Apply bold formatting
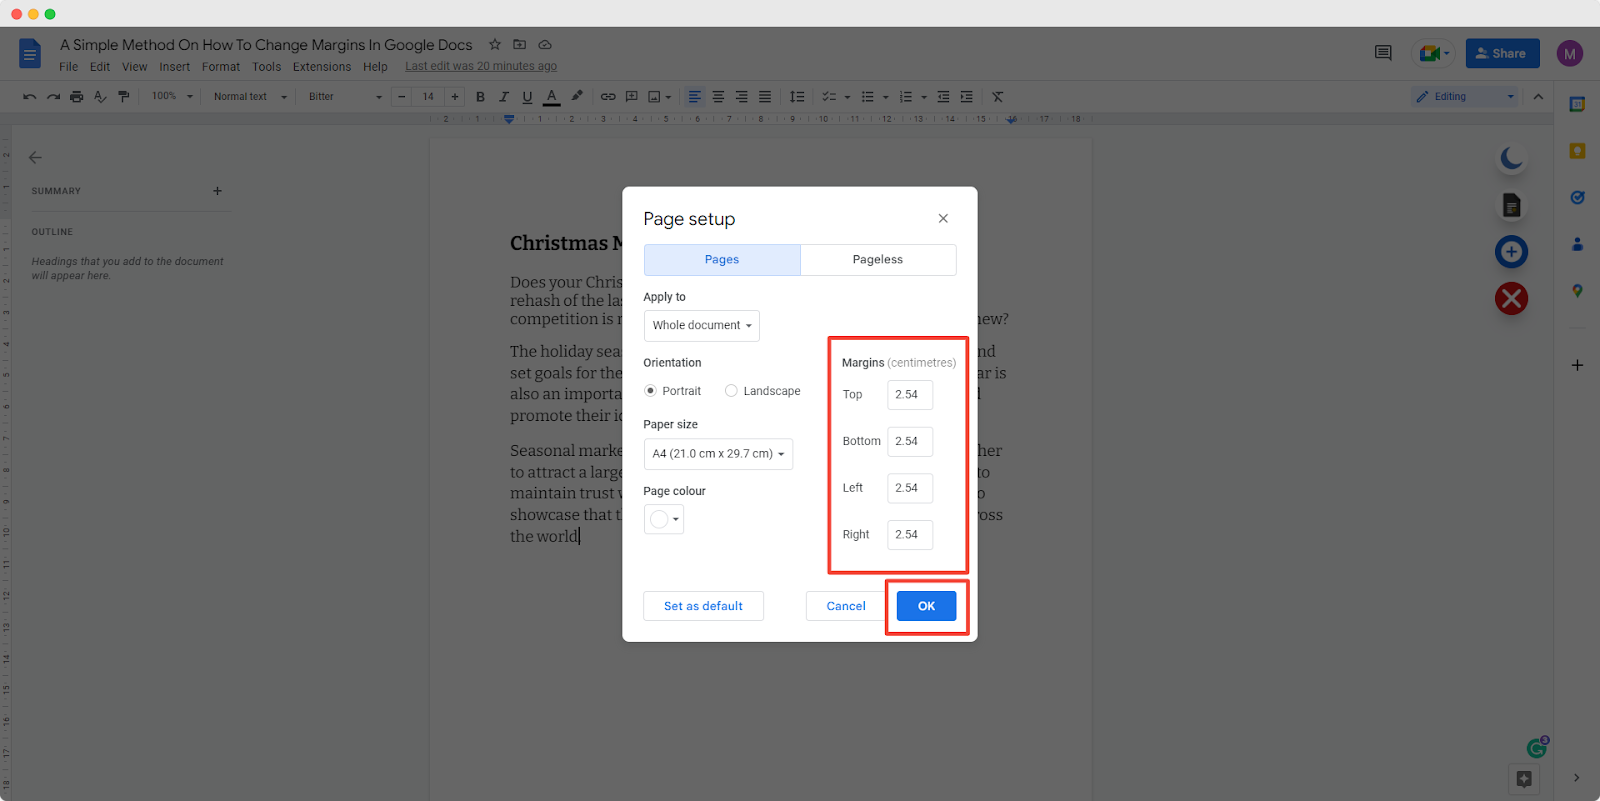Image resolution: width=1600 pixels, height=801 pixels. [x=480, y=97]
